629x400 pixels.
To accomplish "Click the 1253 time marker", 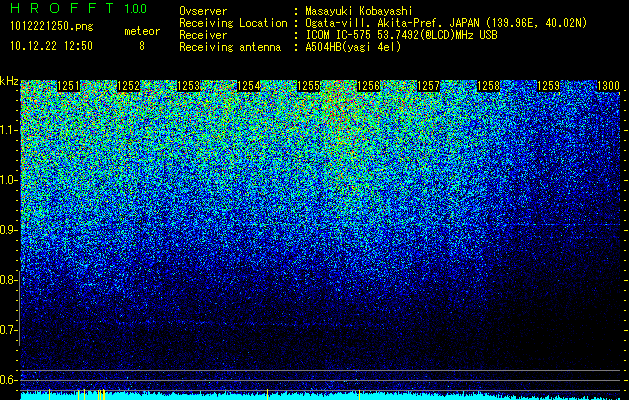I will coord(189,86).
